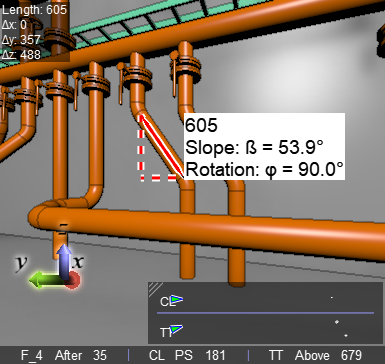Click the dashed red horizontal measurement leg
This screenshot has width=385, height=364.
click(x=159, y=178)
